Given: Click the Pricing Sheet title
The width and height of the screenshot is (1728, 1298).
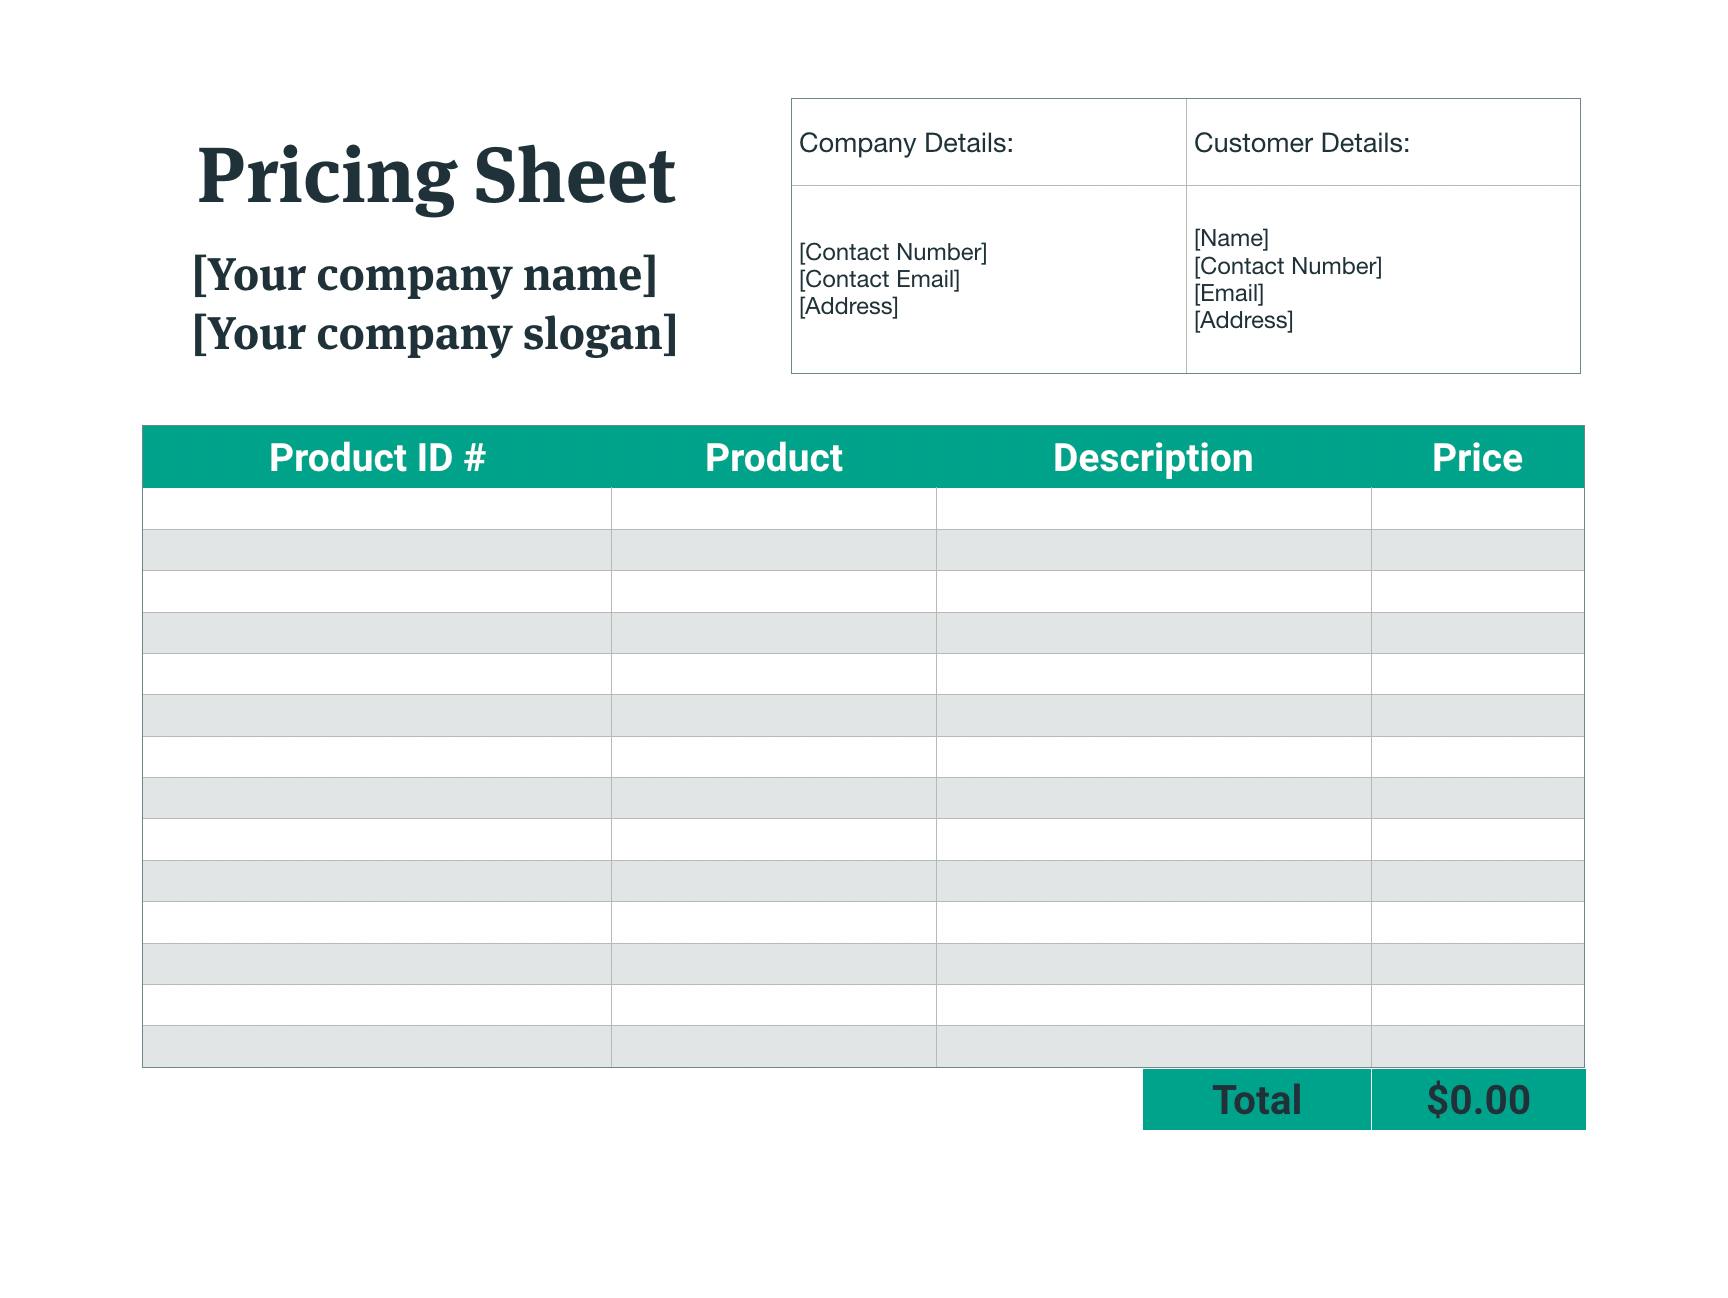Looking at the screenshot, I should point(436,176).
